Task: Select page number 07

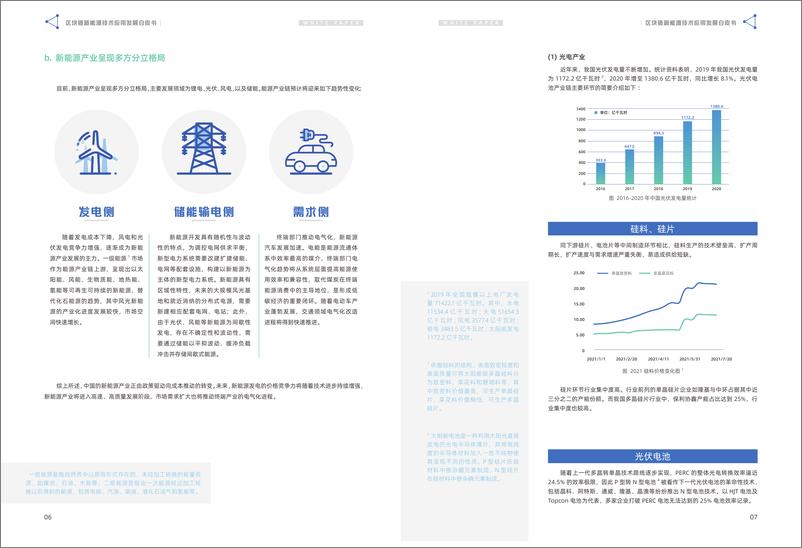Action: point(753,517)
